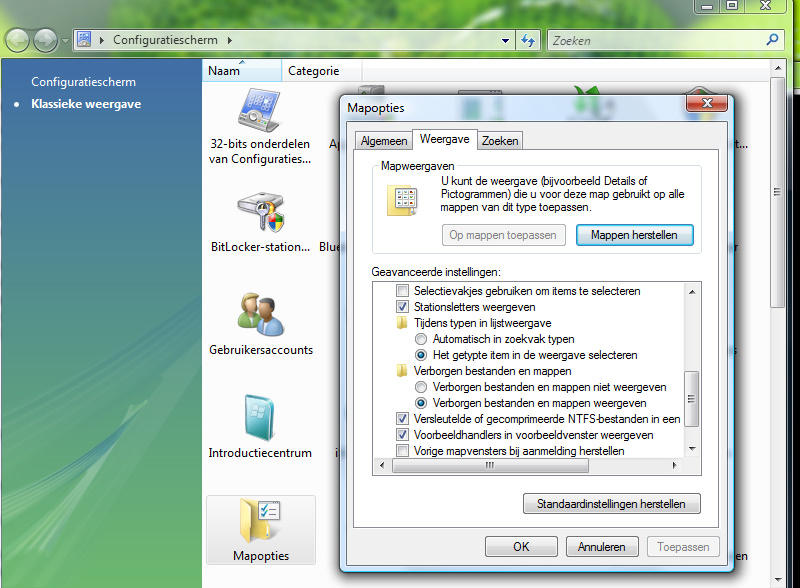The height and width of the screenshot is (588, 800).
Task: Click the Annuleren button
Action: (x=602, y=547)
